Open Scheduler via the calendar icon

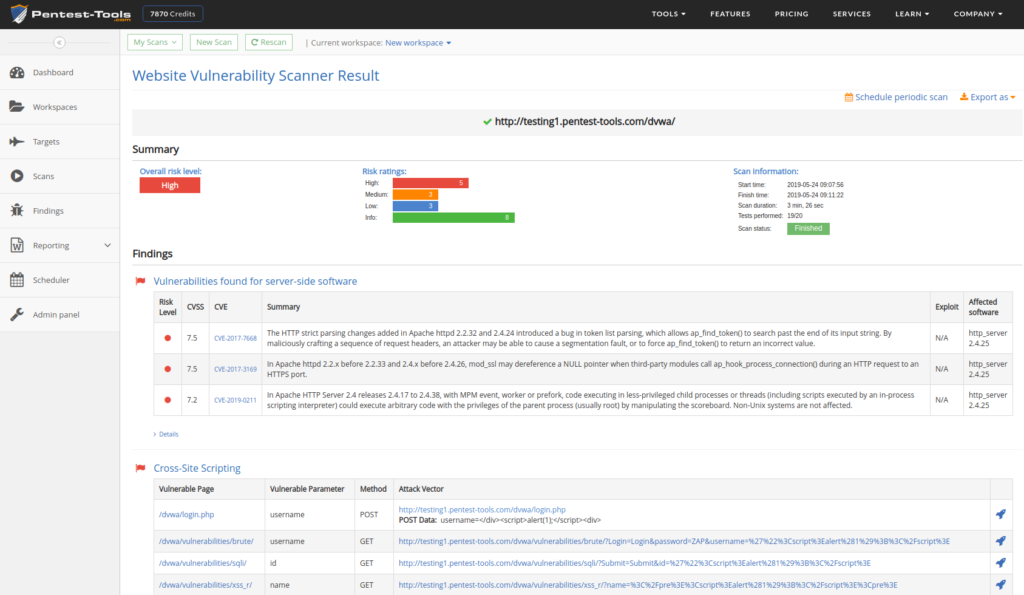[18, 279]
